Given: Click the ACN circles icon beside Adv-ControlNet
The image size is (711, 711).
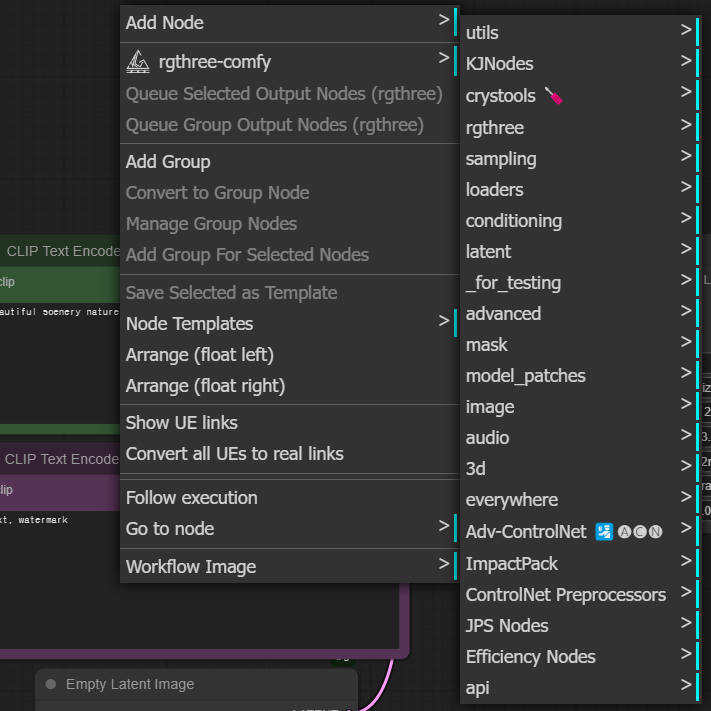Looking at the screenshot, I should point(640,531).
